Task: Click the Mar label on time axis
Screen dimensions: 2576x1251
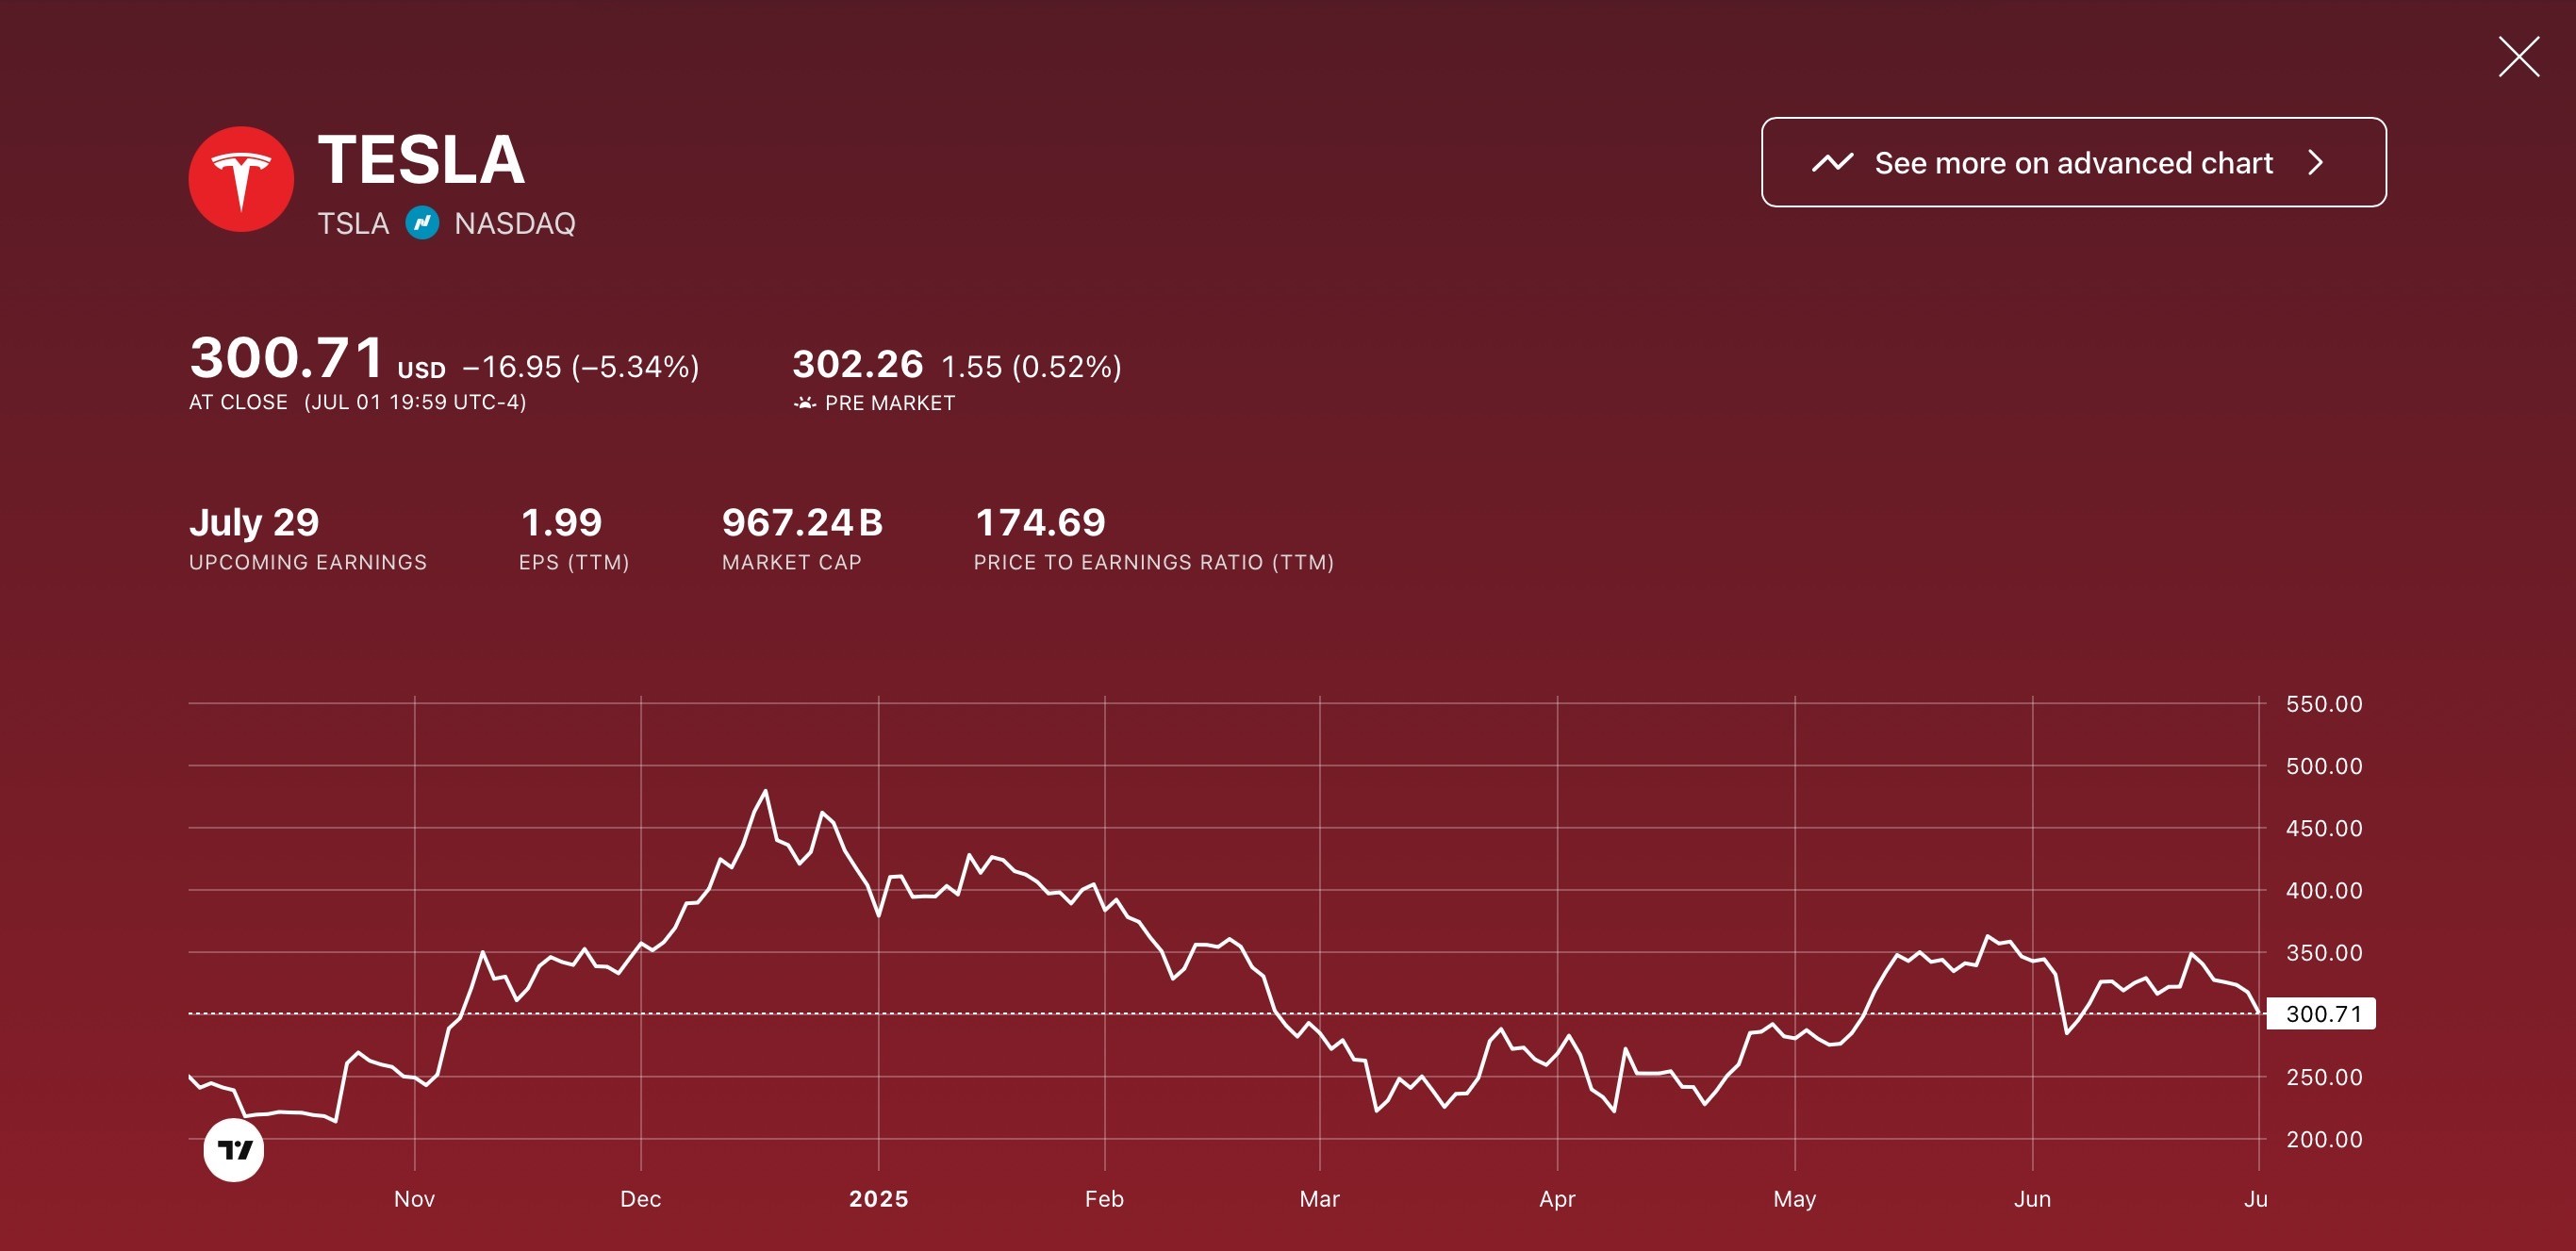Action: click(x=1319, y=1199)
